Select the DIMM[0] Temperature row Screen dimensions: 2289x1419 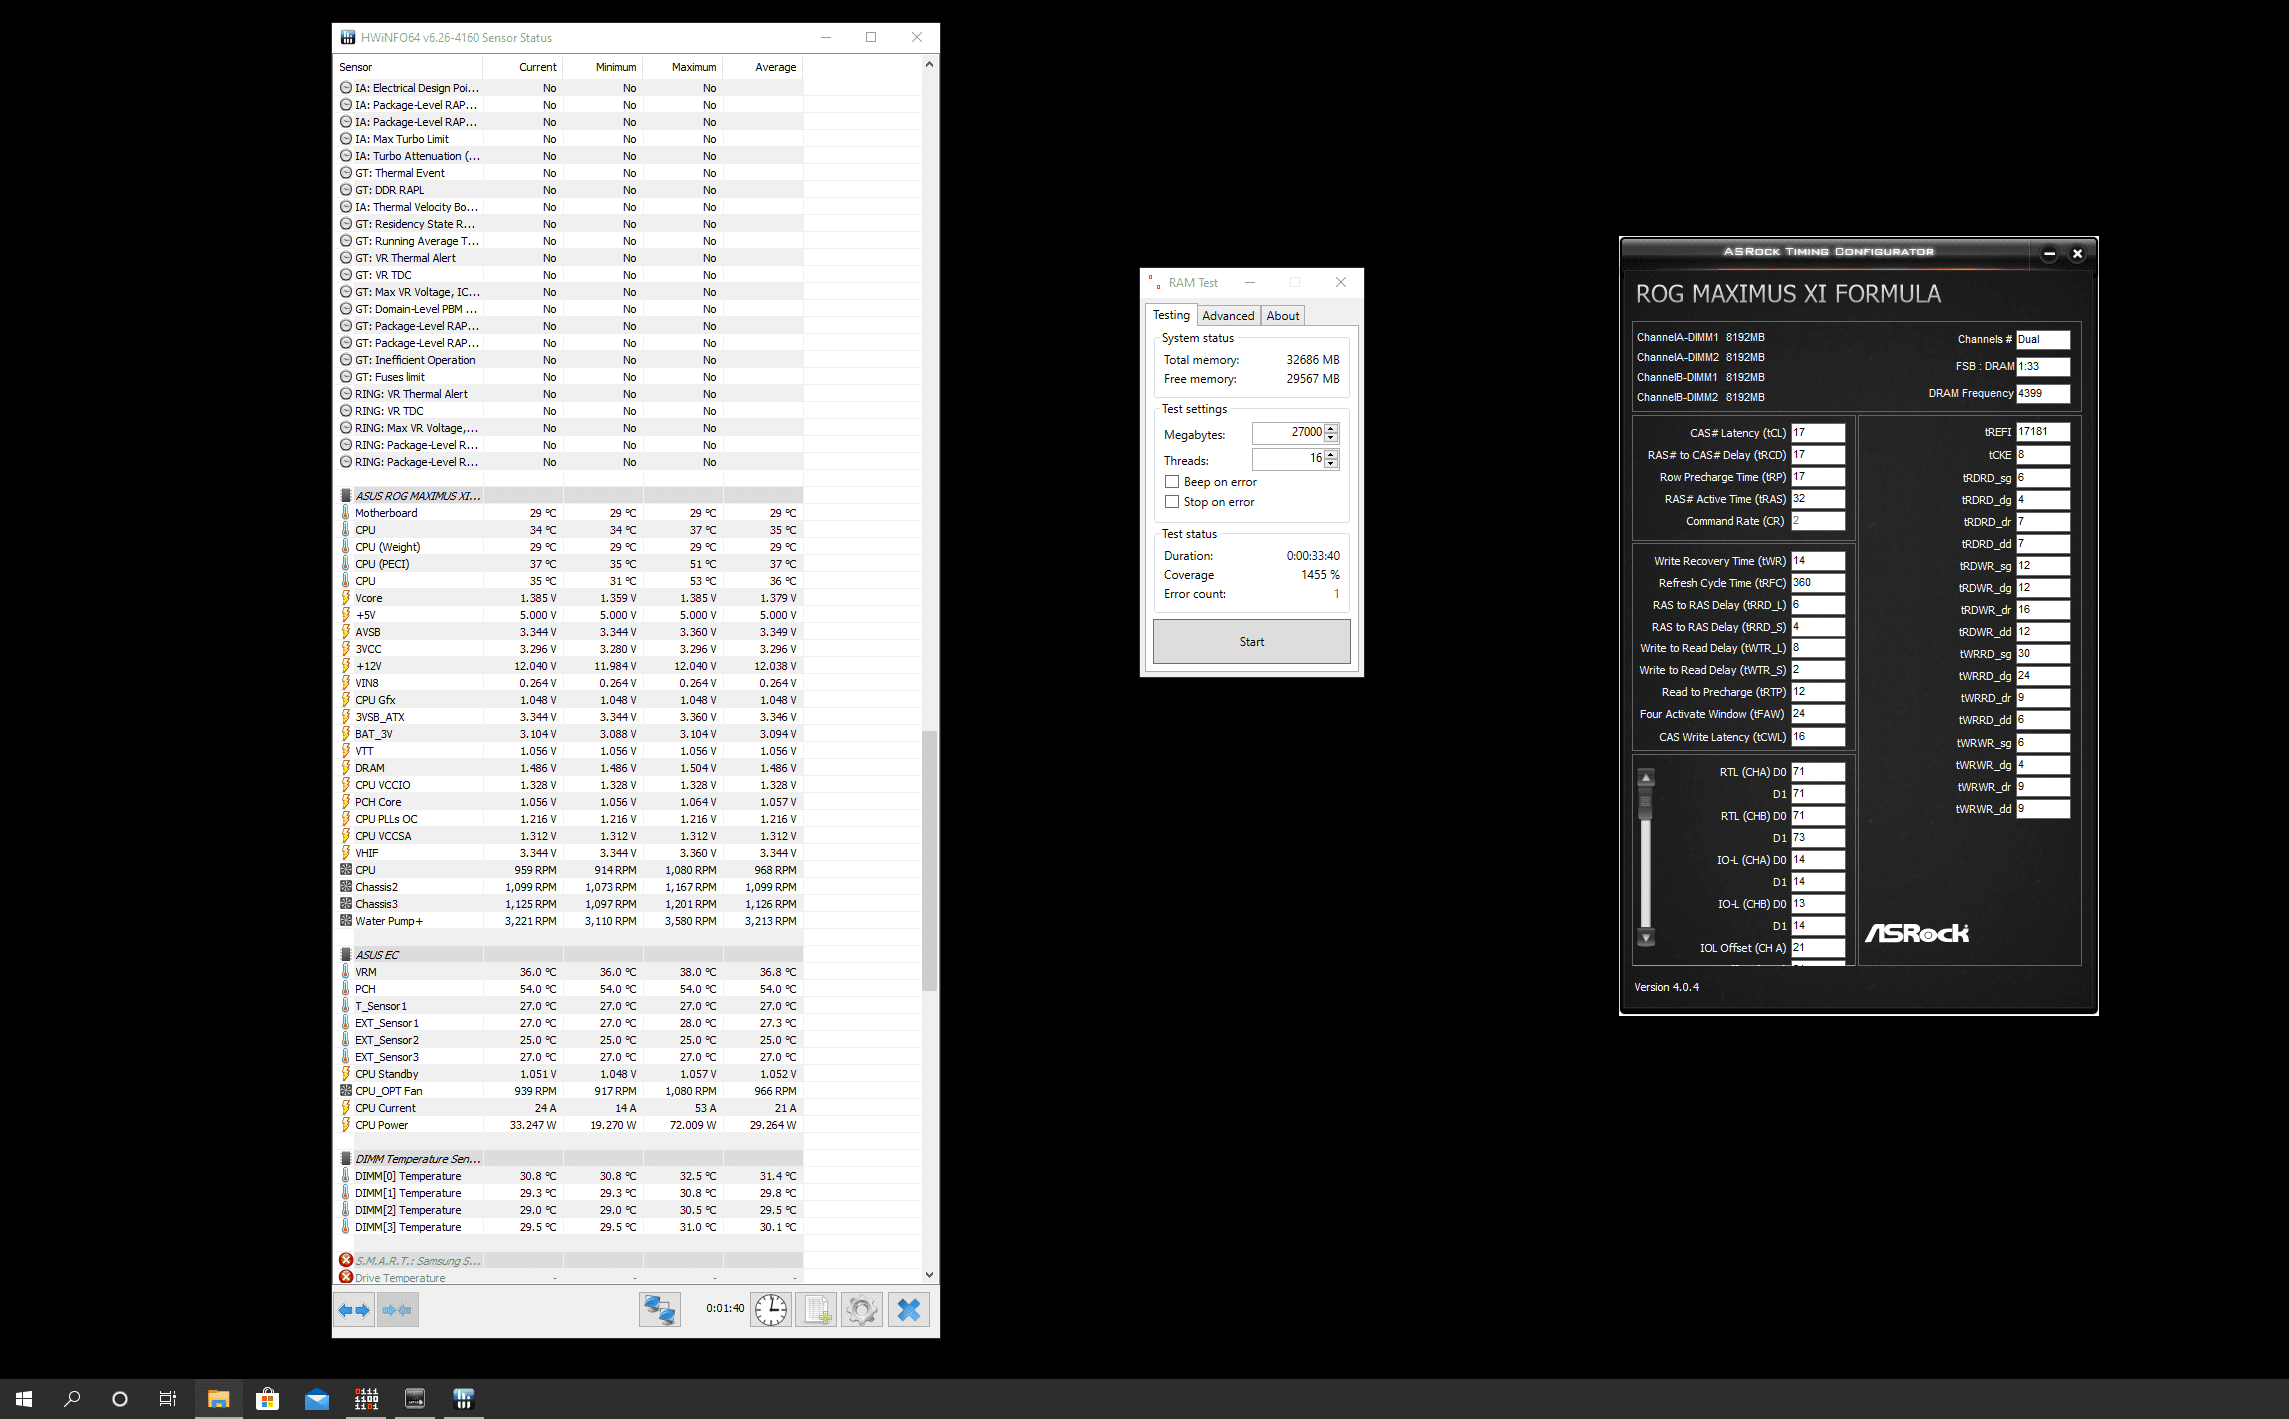[569, 1176]
